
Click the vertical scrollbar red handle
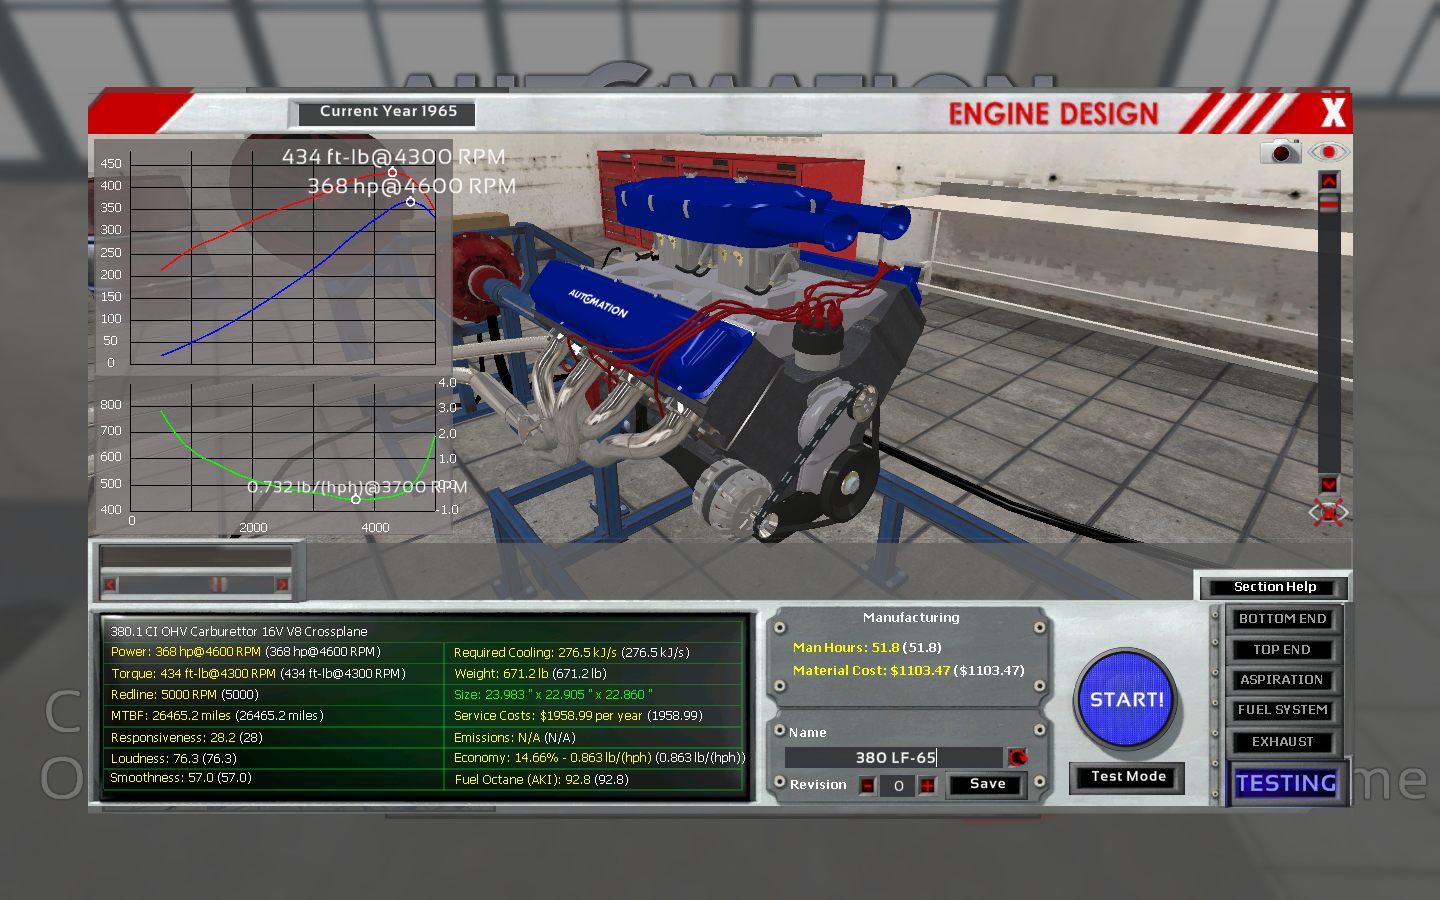tap(1328, 204)
